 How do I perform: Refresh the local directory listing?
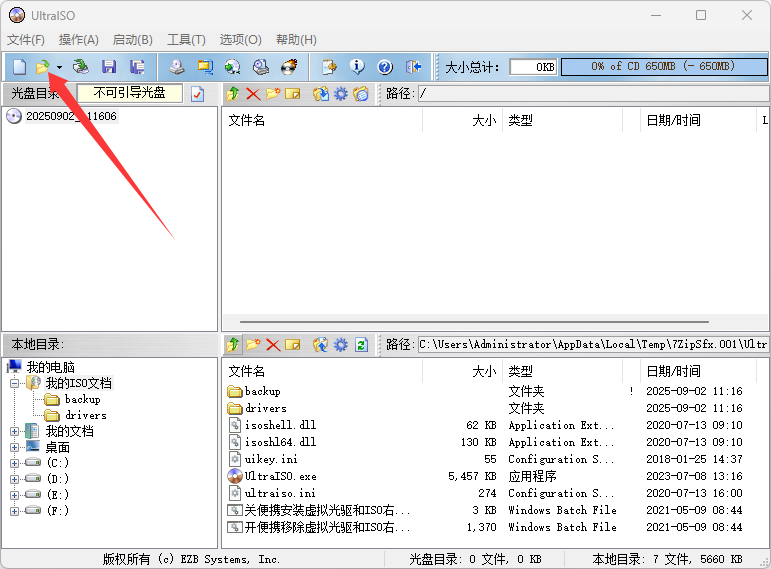[x=361, y=345]
